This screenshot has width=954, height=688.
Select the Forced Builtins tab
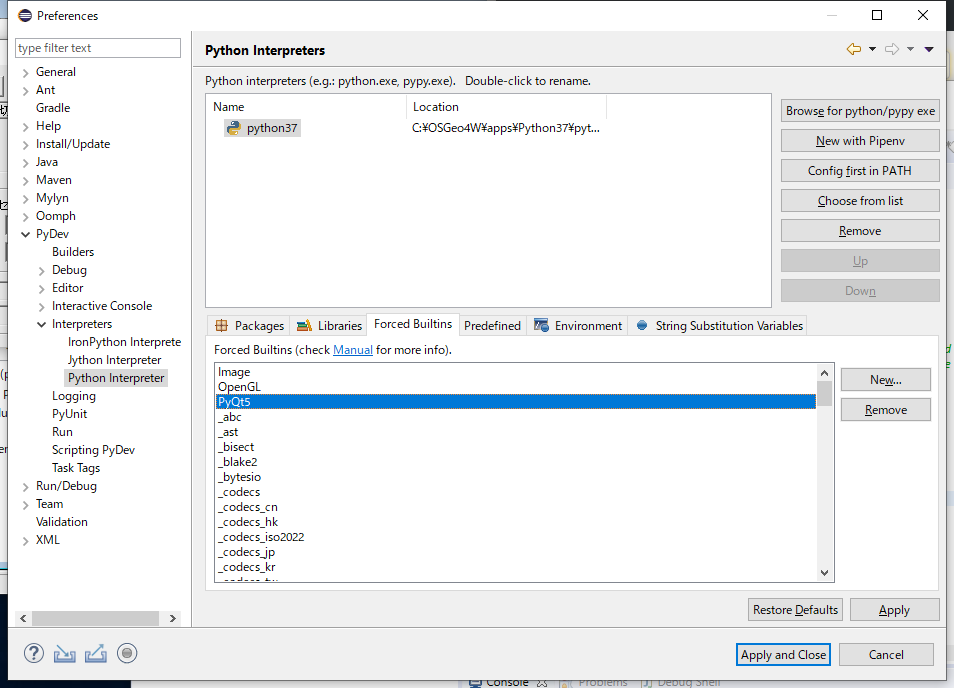[413, 324]
